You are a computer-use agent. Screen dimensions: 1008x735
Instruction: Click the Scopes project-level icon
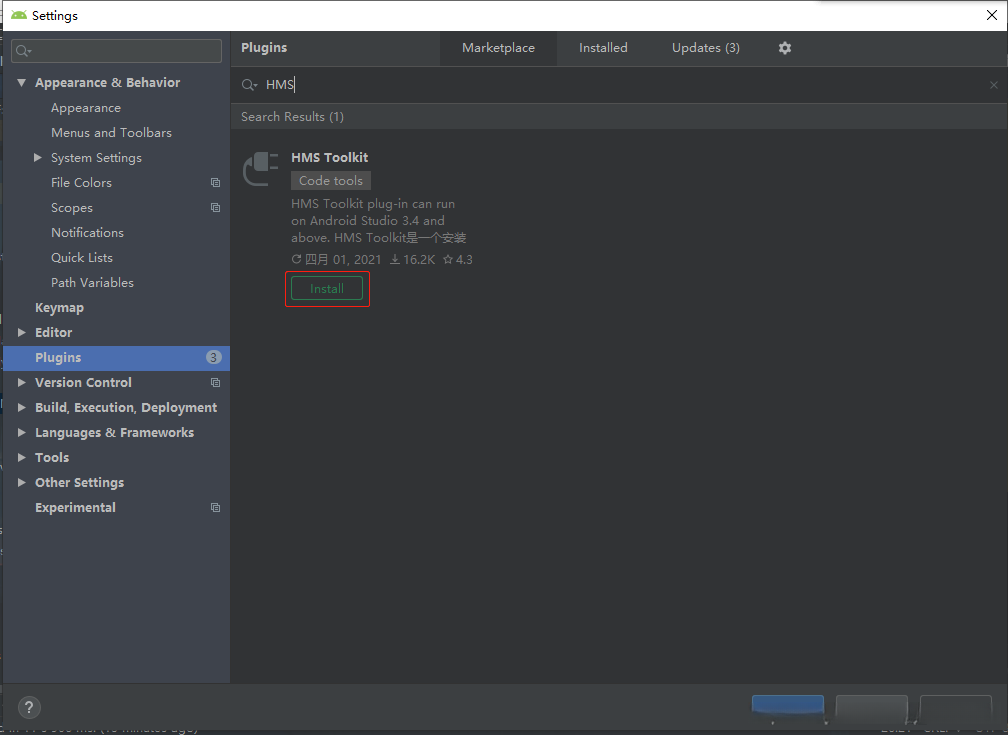pos(215,208)
